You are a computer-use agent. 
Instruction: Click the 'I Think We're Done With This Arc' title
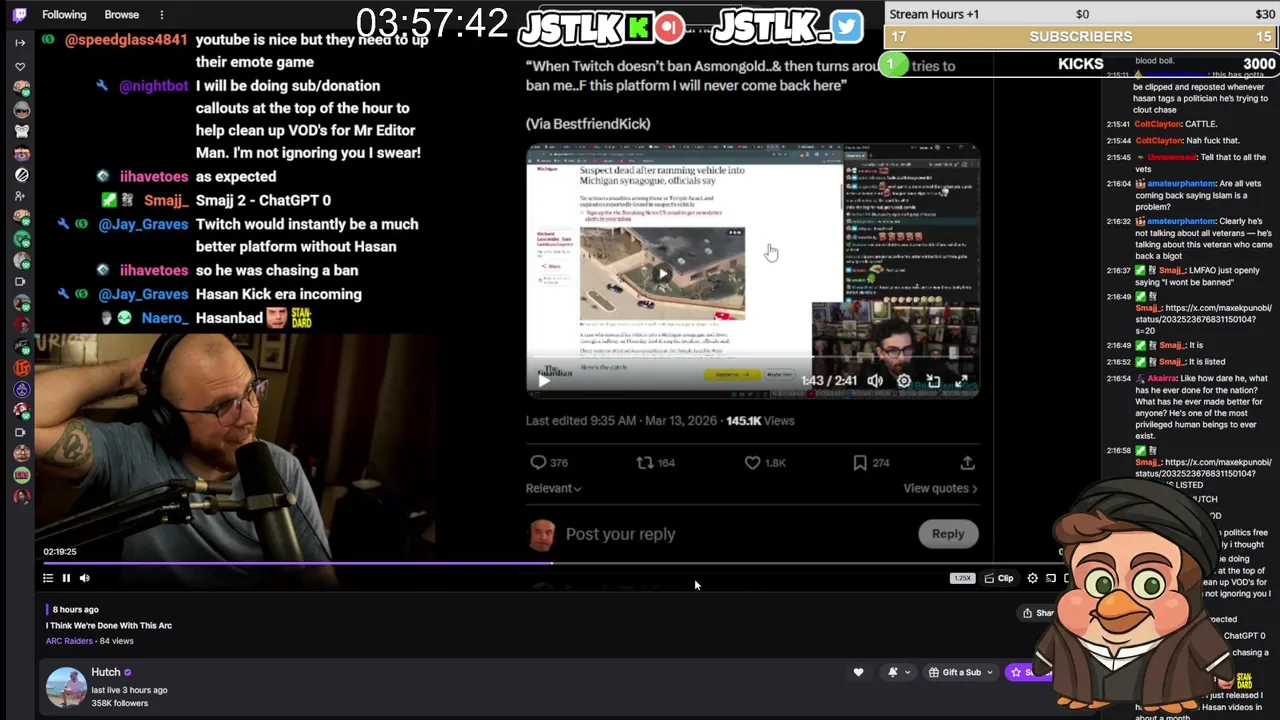[109, 625]
